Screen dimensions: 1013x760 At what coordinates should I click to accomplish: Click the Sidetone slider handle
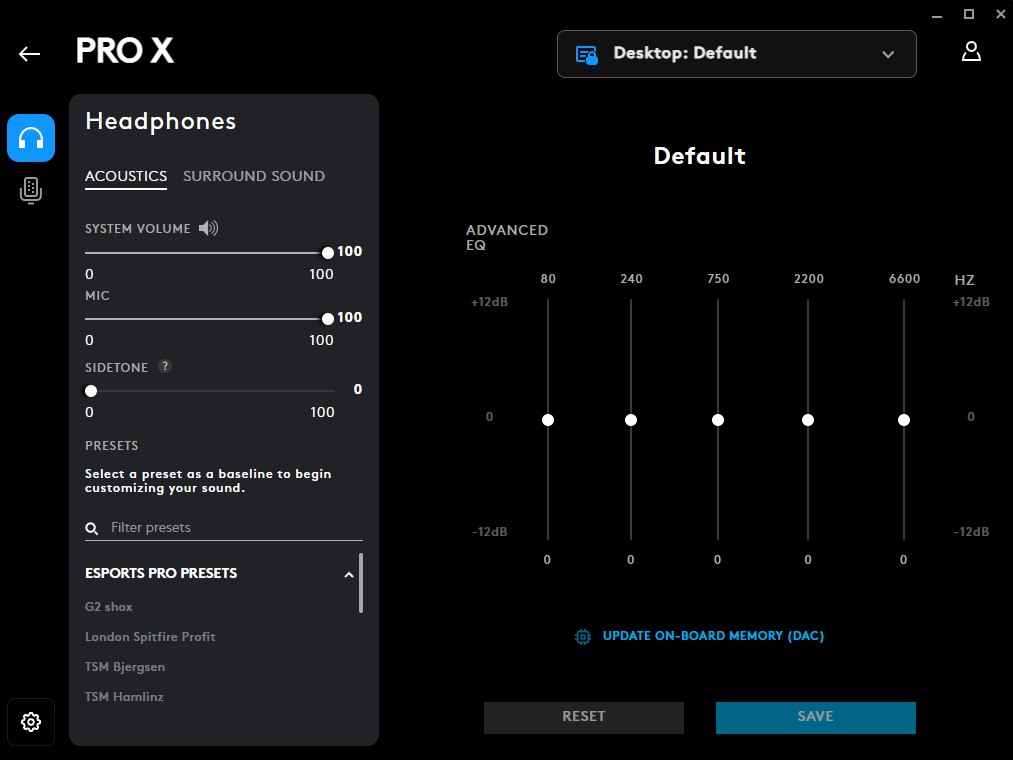[x=91, y=391]
